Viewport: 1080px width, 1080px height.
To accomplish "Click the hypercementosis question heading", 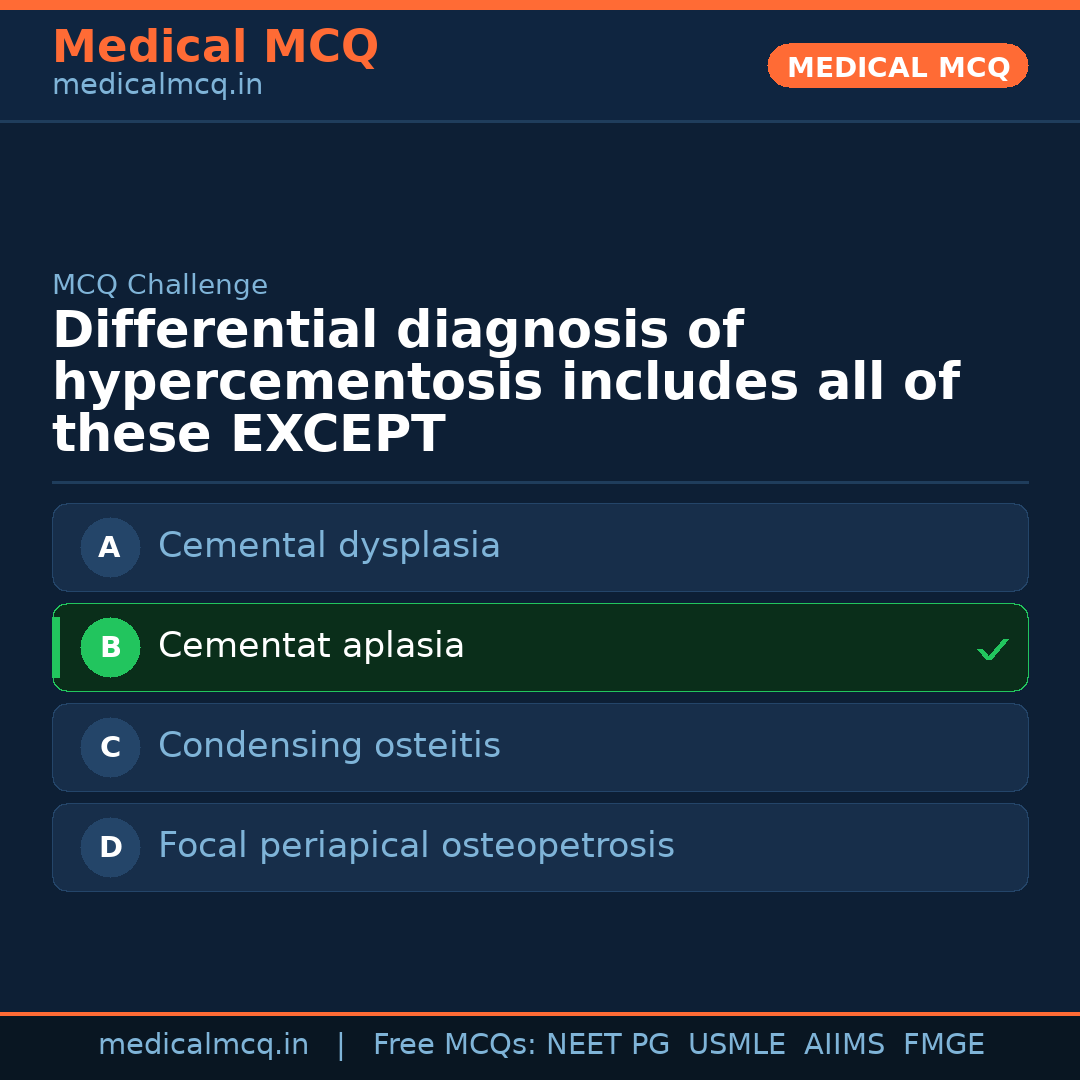I will pyautogui.click(x=505, y=382).
